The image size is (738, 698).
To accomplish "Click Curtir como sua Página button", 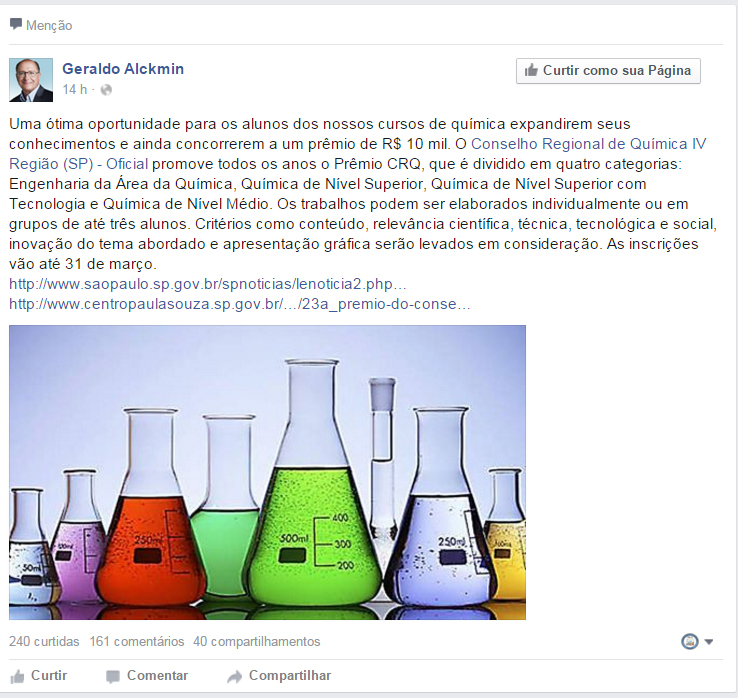I will [608, 71].
